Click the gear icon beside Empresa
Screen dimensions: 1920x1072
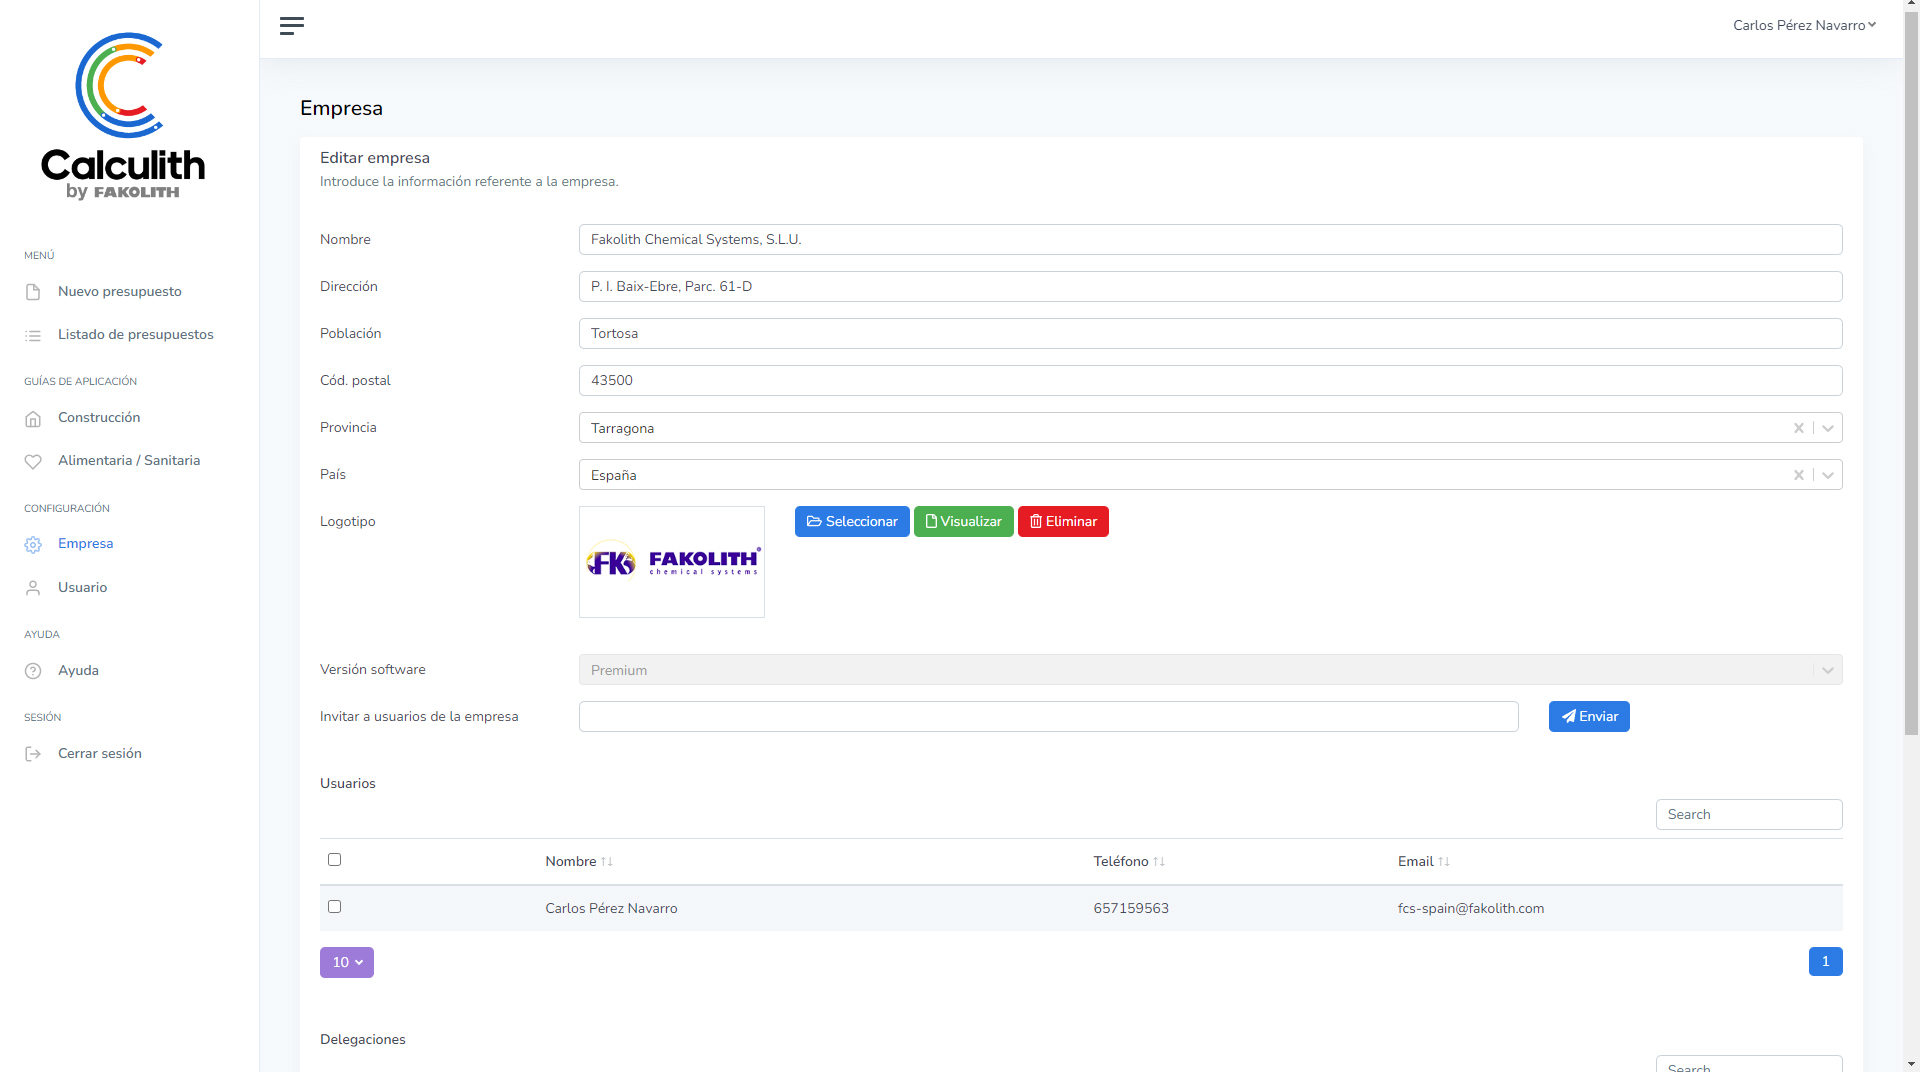(33, 545)
